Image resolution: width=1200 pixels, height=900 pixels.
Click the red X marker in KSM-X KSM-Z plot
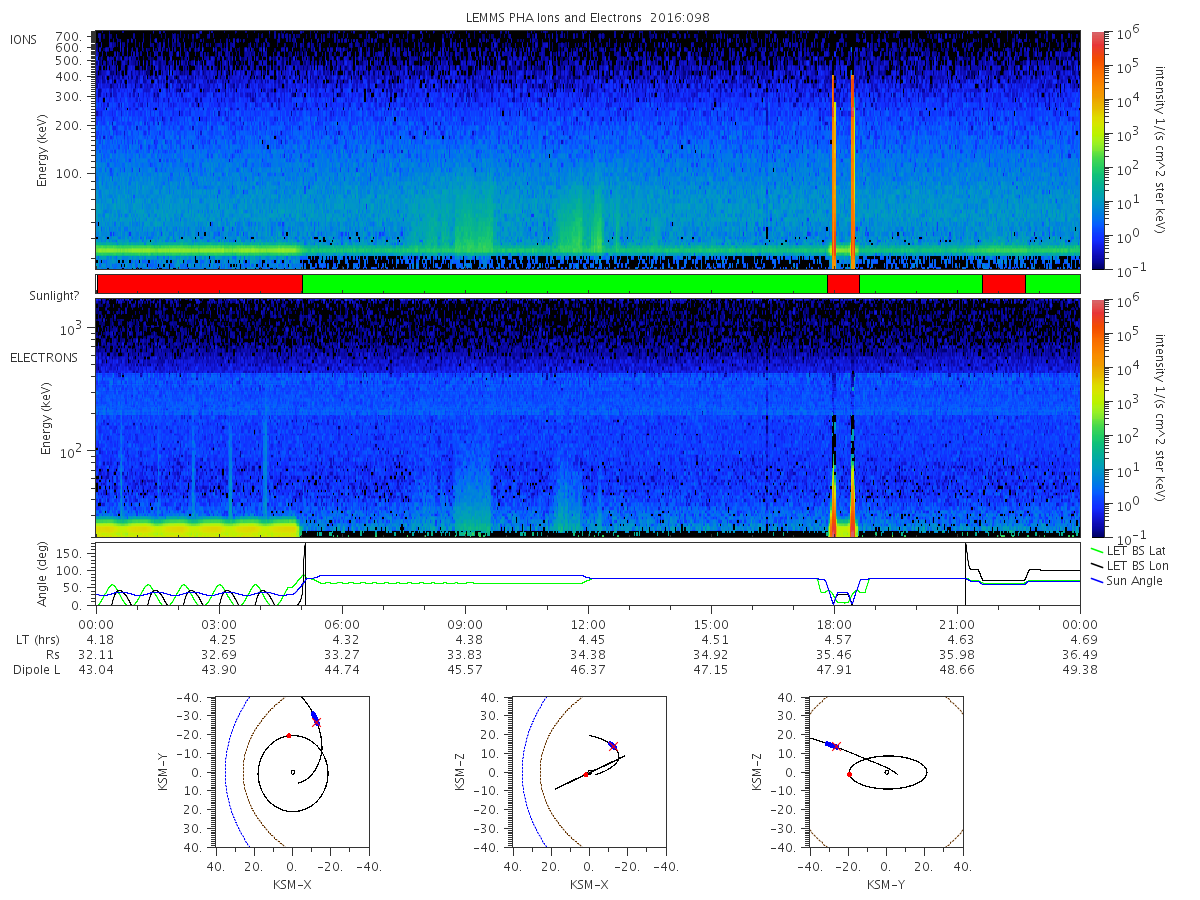point(614,745)
